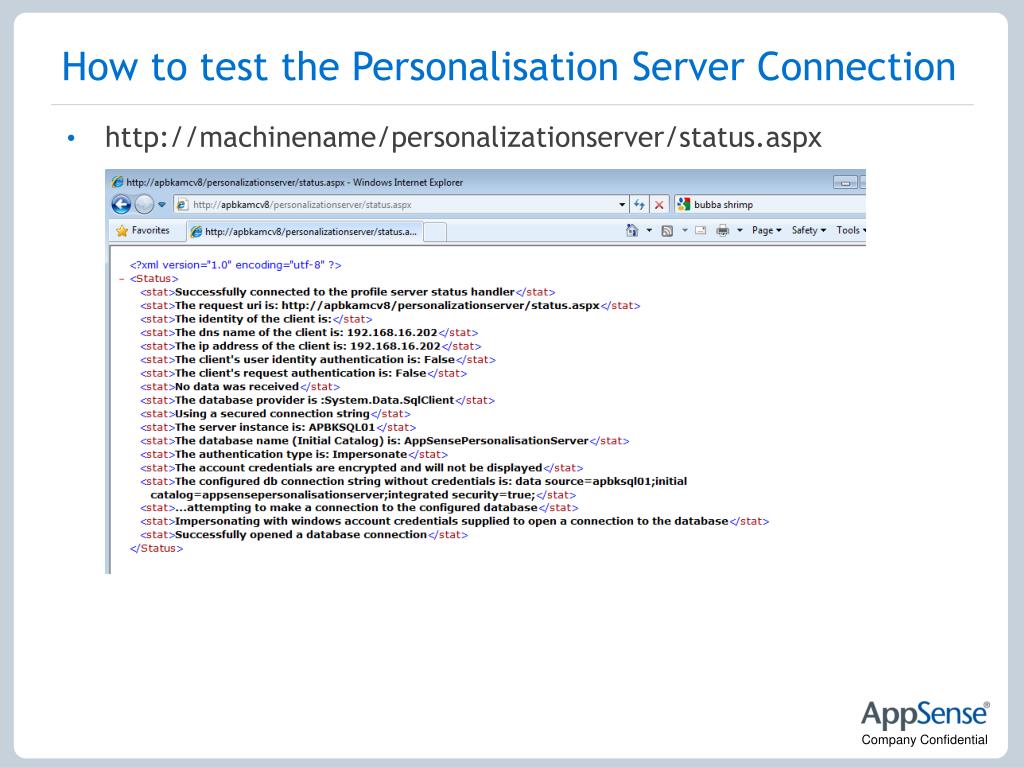Viewport: 1024px width, 768px height.
Task: Click the search box containing bubba shrimp
Action: pyautogui.click(x=771, y=204)
